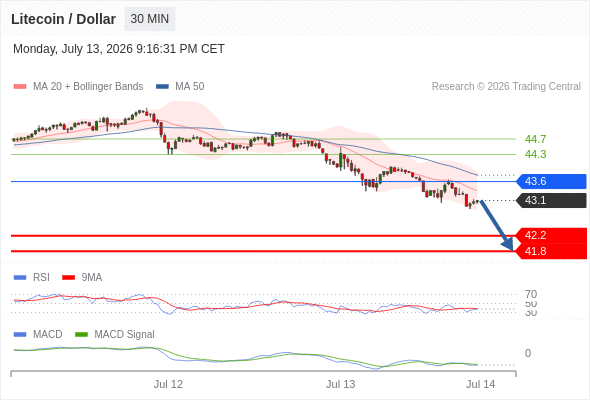This screenshot has width=590, height=400.
Task: Click the RSI blue legend swatch
Action: [x=20, y=278]
